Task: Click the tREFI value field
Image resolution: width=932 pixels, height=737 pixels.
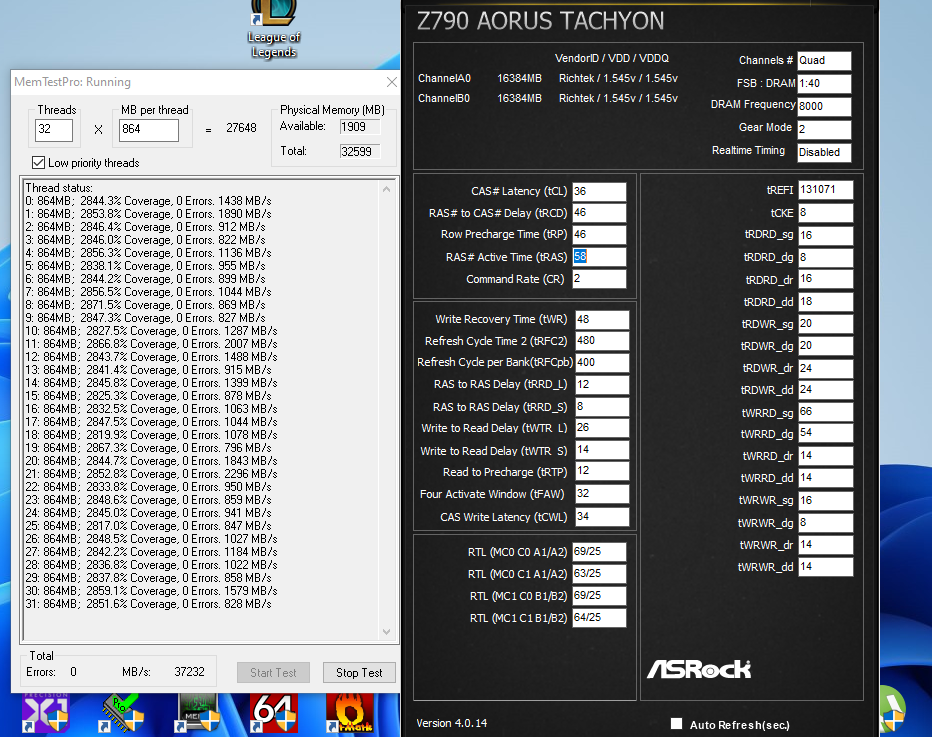Action: coord(826,190)
